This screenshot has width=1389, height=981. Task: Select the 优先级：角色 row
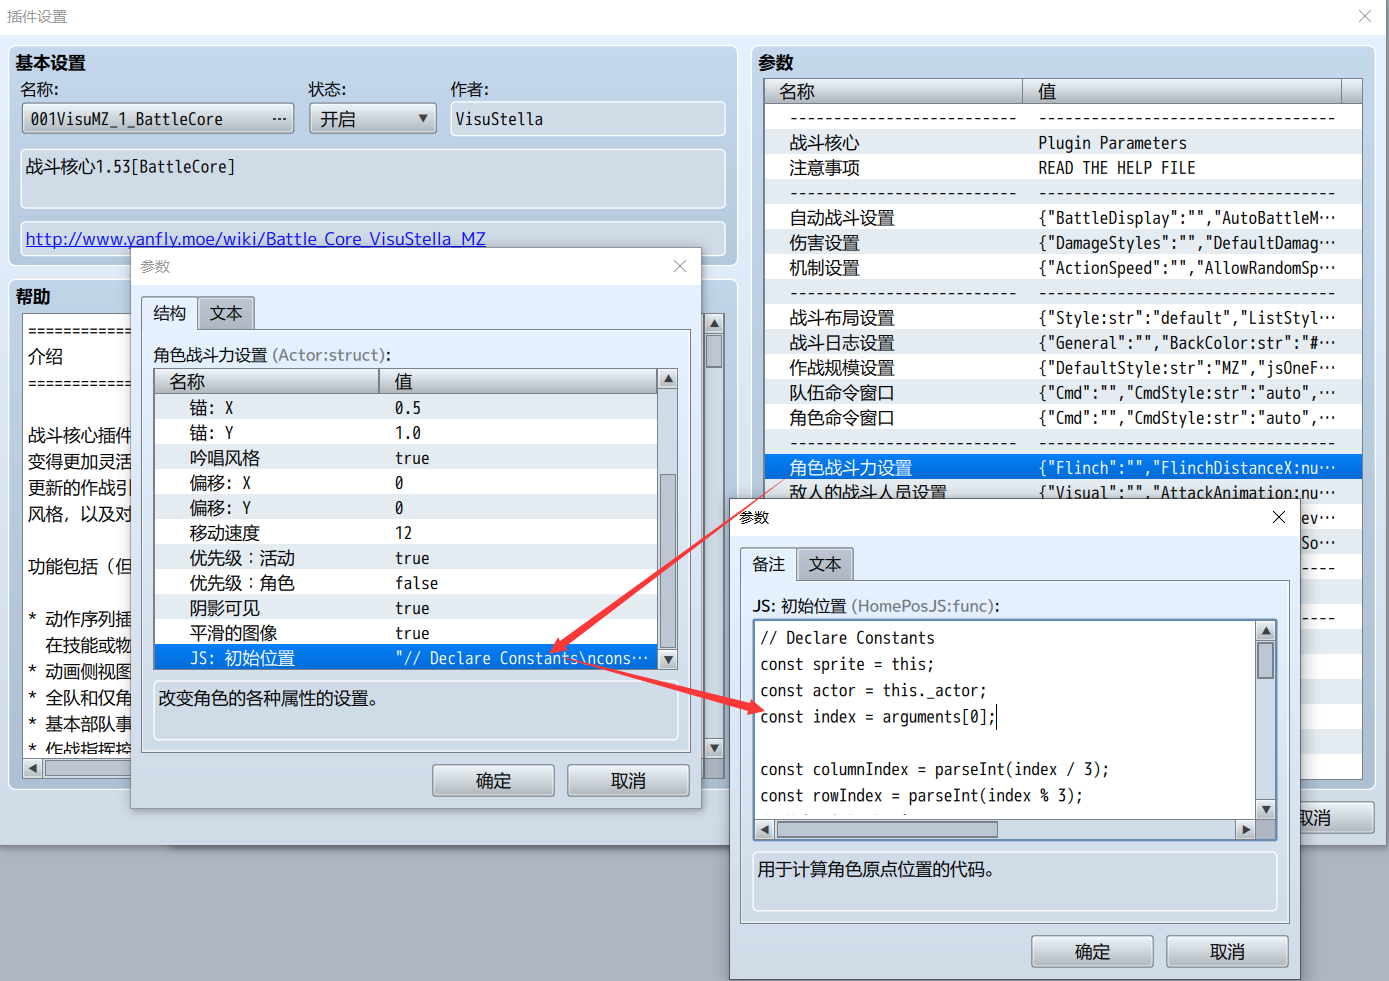pos(405,583)
